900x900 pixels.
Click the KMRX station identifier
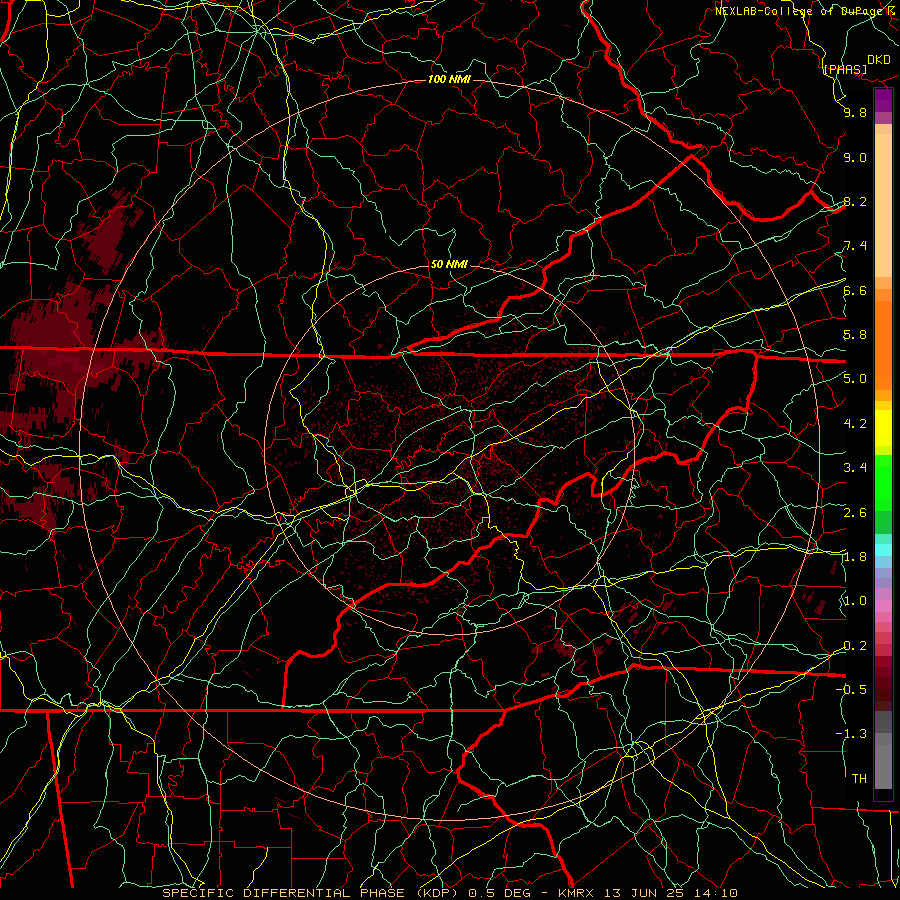tap(577, 893)
